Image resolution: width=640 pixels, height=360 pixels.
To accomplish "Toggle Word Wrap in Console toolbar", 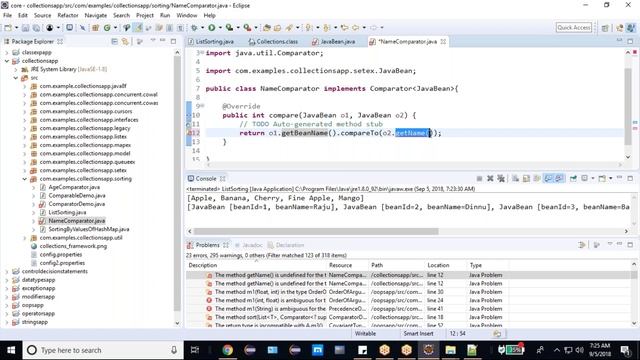I will coord(537,178).
